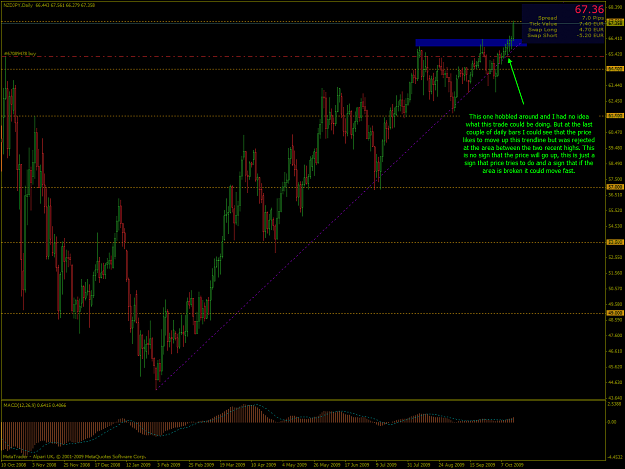This screenshot has height=469, width=625.
Task: Click the 64.000 horizontal level price tag
Action: pyautogui.click(x=615, y=69)
